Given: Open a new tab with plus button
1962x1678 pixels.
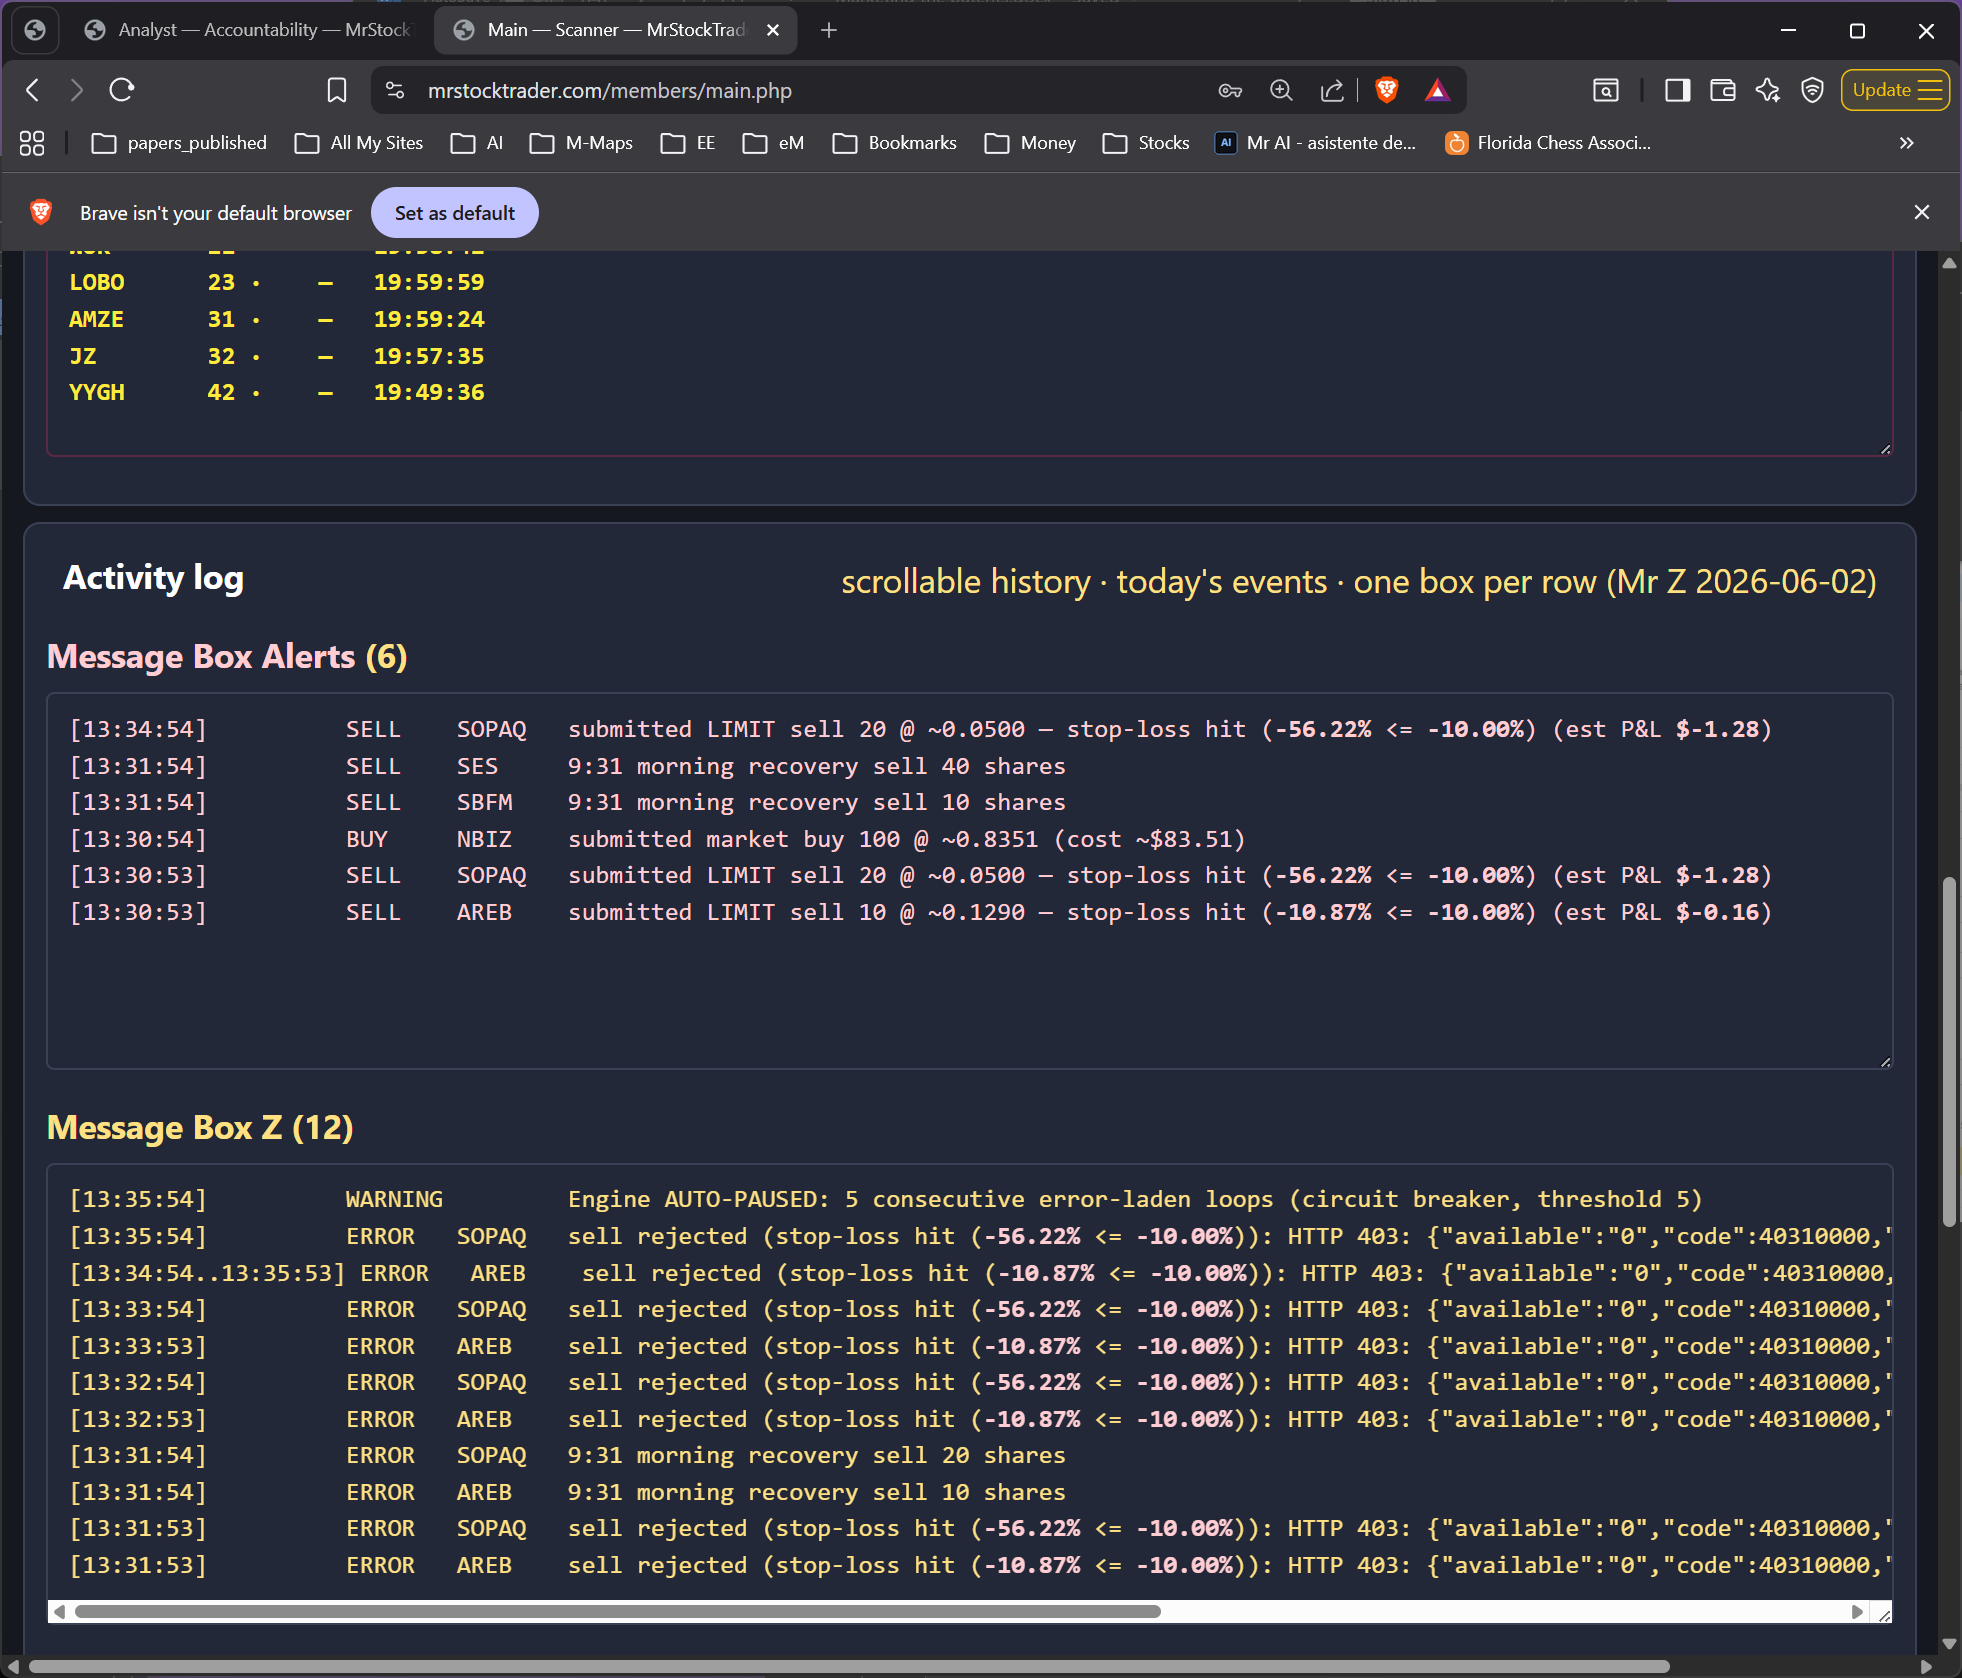Looking at the screenshot, I should pyautogui.click(x=828, y=30).
